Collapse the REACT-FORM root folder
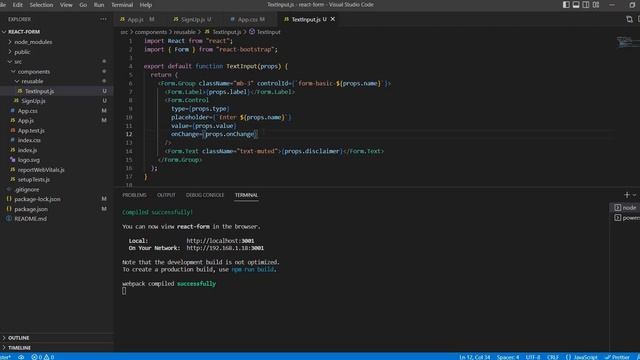Screen dimensions: 640x360 click(57, 32)
